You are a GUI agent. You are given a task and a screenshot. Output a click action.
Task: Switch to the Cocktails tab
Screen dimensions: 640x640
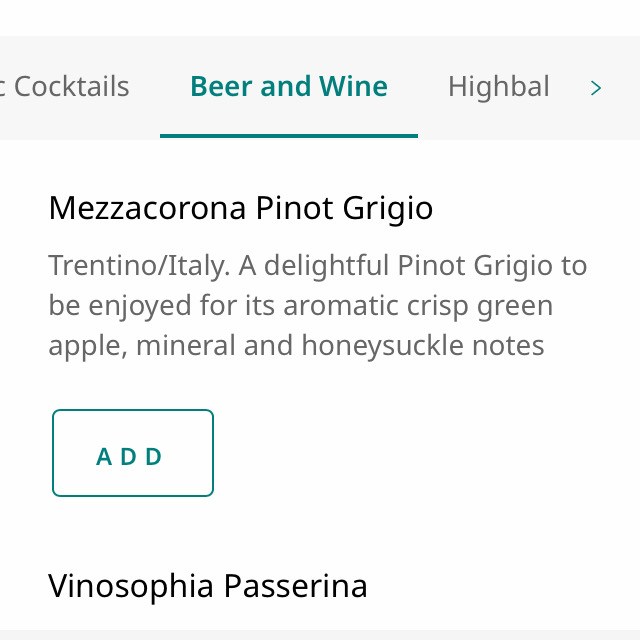[68, 87]
